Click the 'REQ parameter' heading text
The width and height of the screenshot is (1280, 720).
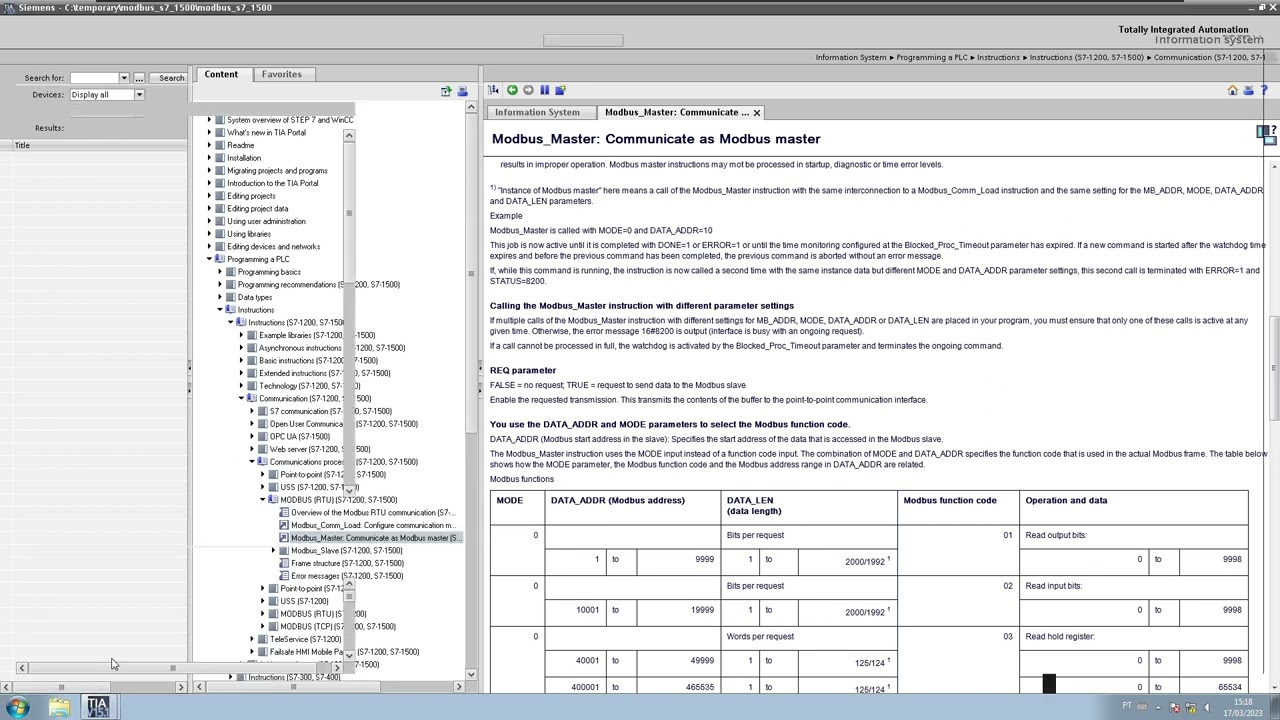[x=523, y=371]
